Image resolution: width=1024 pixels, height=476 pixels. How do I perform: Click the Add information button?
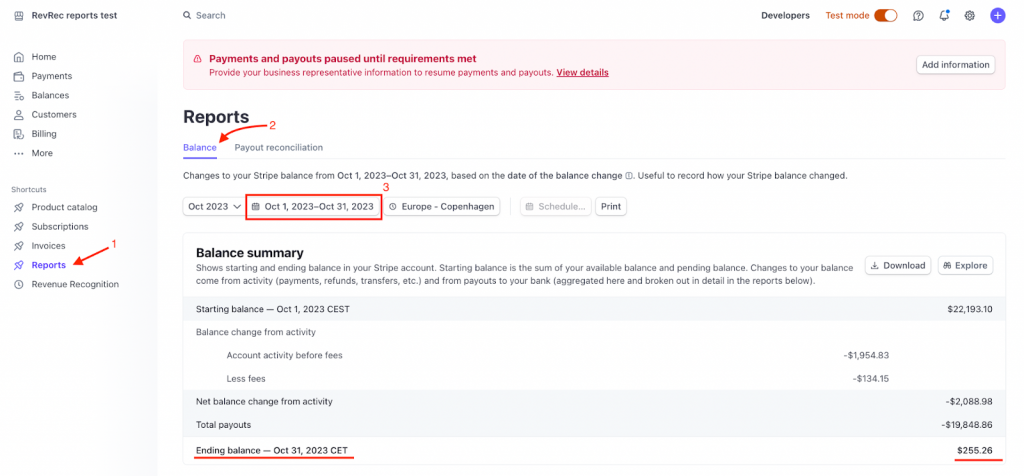pos(955,65)
